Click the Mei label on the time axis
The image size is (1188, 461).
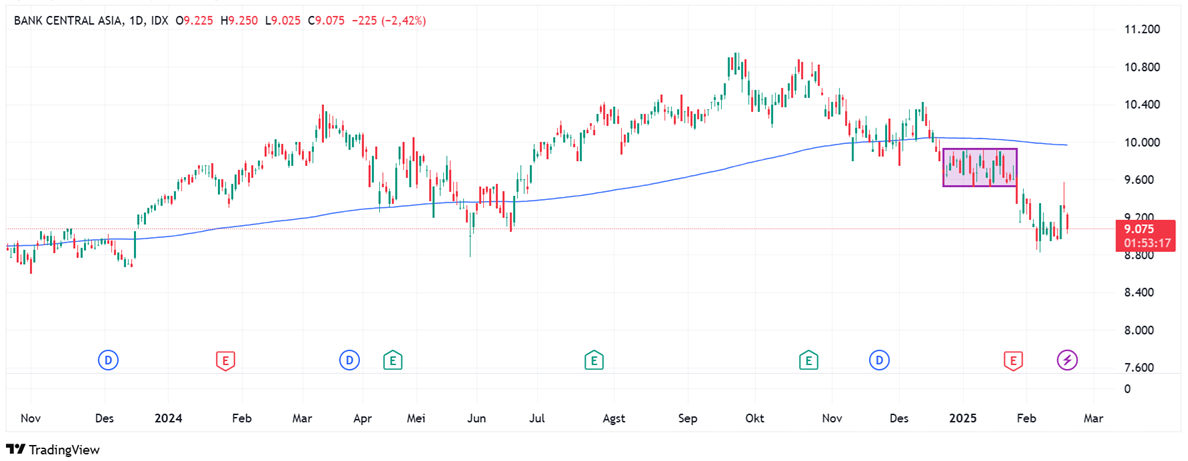417,418
